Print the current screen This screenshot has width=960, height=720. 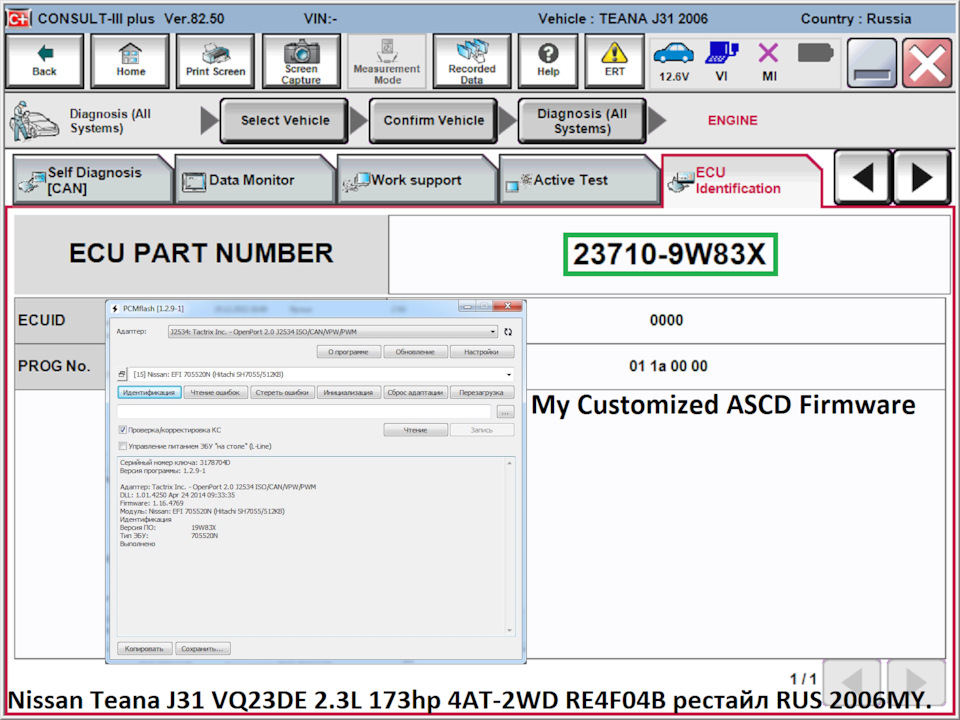[216, 61]
